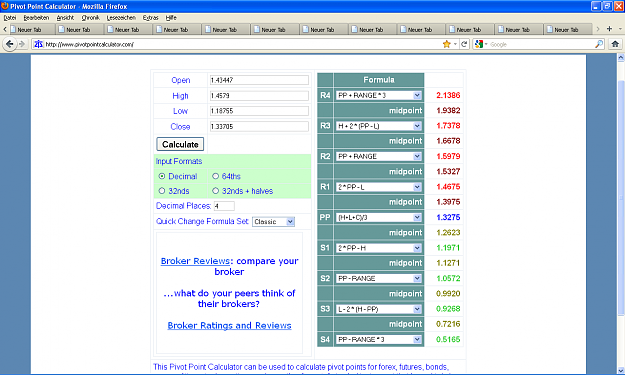
Task: Click the browser Back arrow button
Action: tap(10, 44)
